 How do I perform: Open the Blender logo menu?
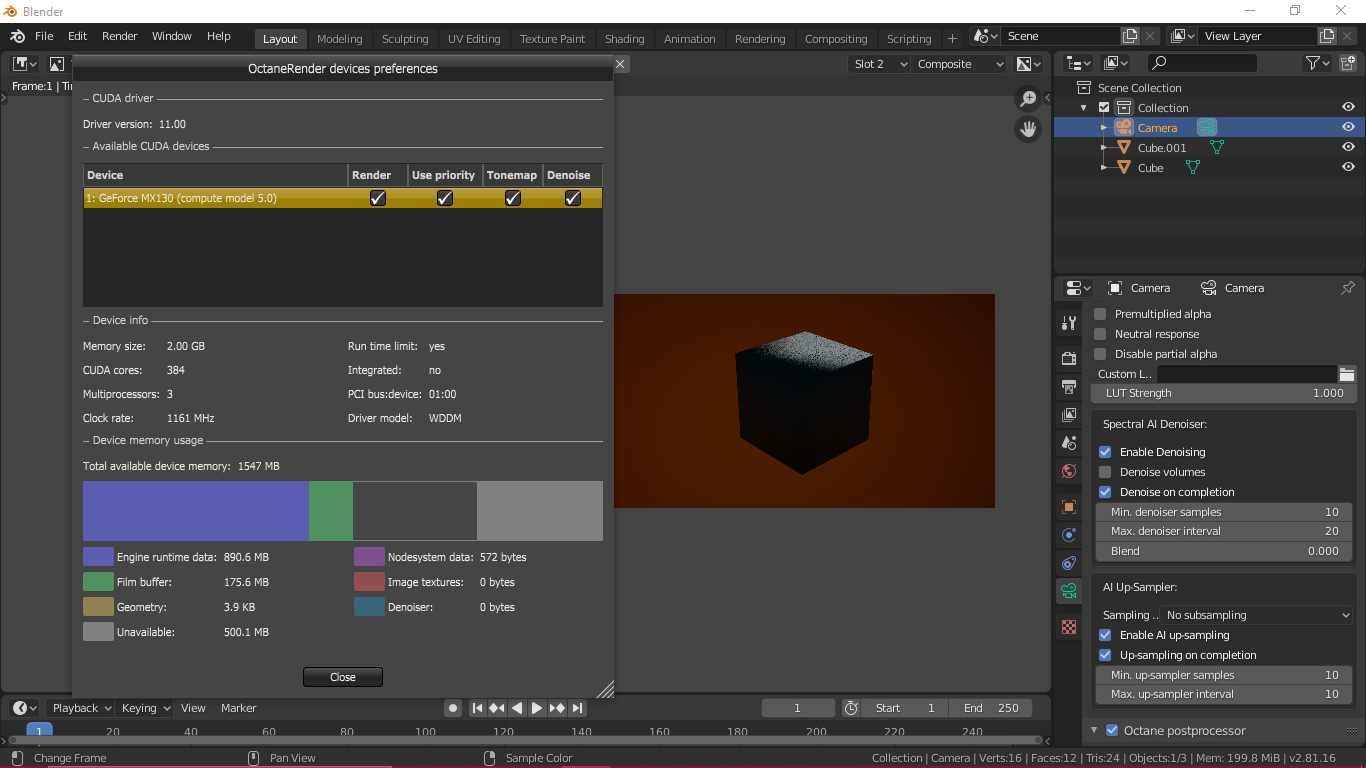(17, 37)
